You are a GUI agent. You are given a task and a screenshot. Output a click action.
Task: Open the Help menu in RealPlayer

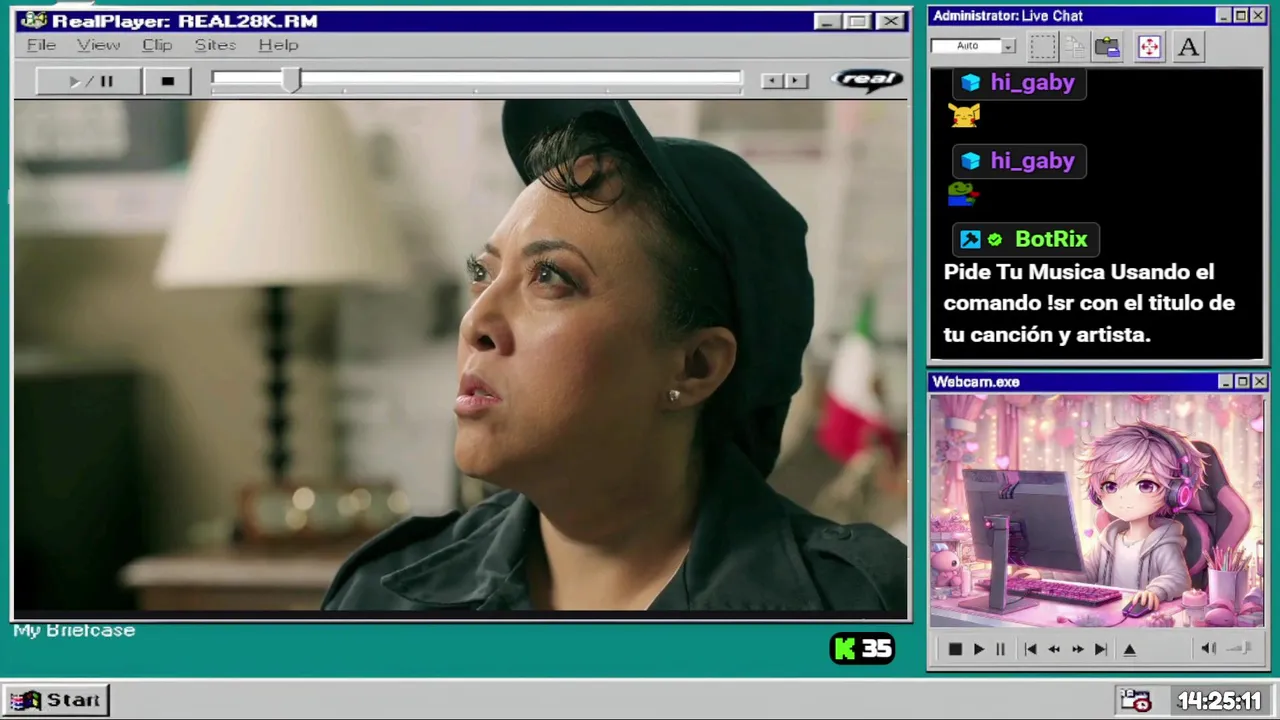(x=278, y=45)
